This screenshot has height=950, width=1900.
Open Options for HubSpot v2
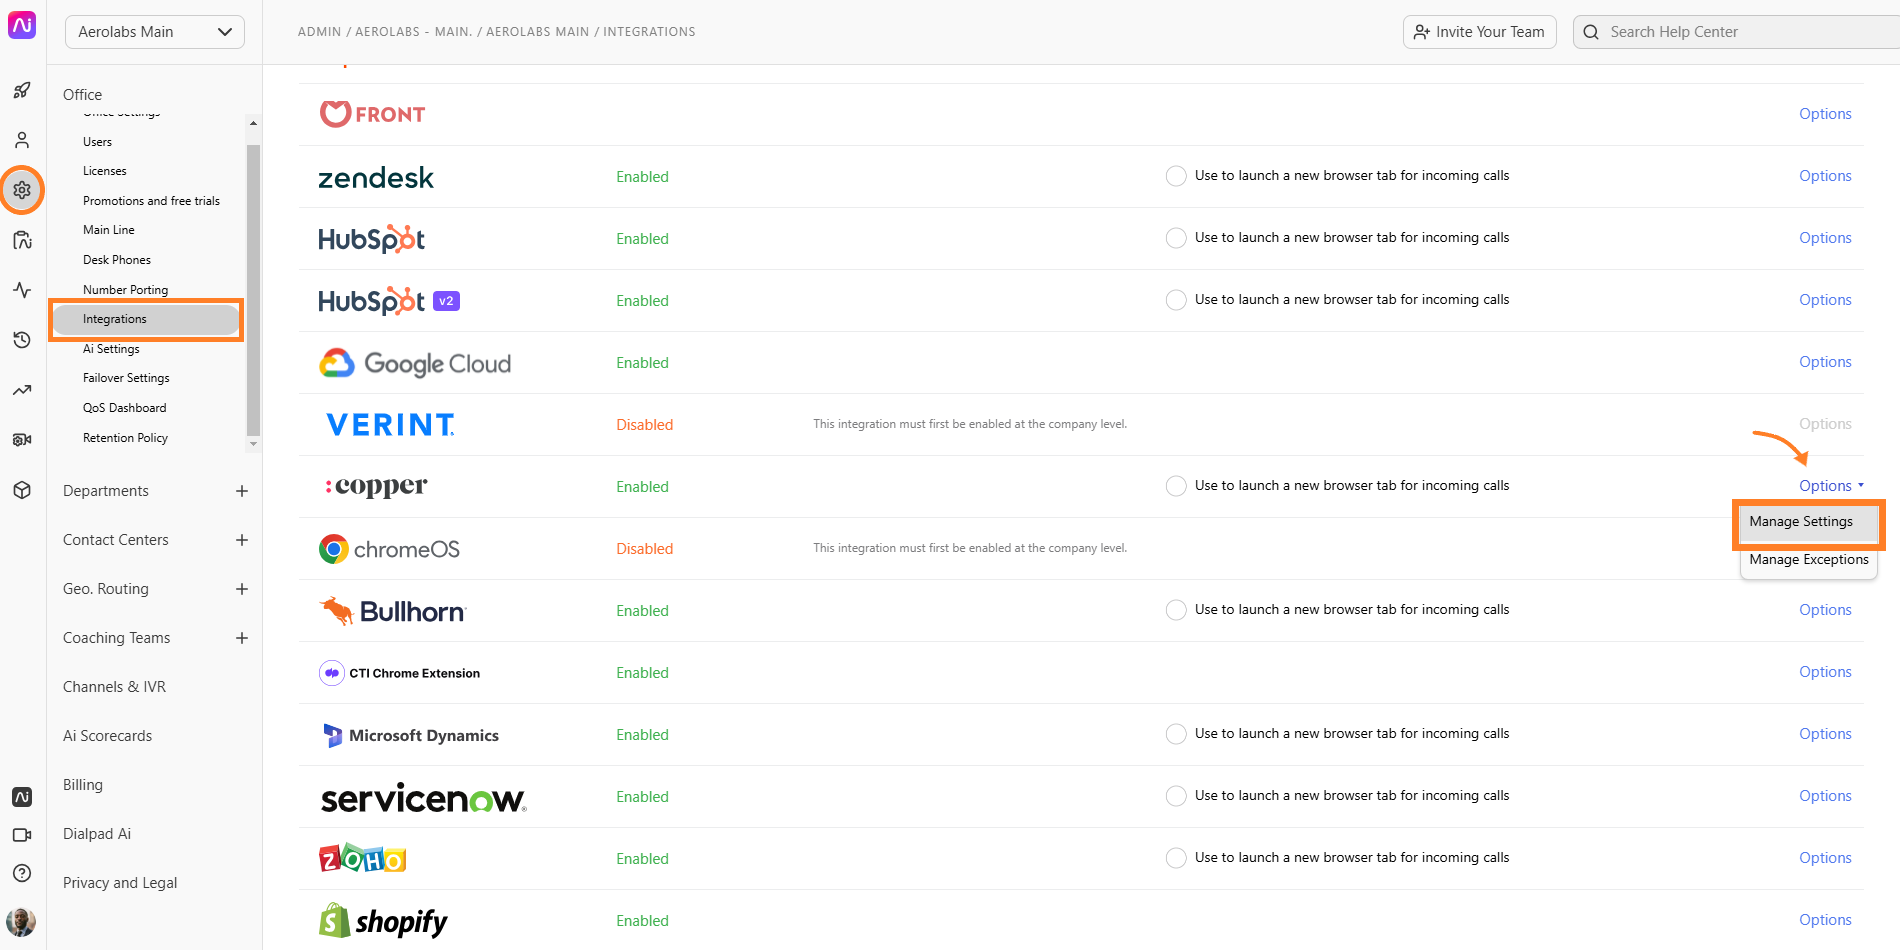(1825, 300)
